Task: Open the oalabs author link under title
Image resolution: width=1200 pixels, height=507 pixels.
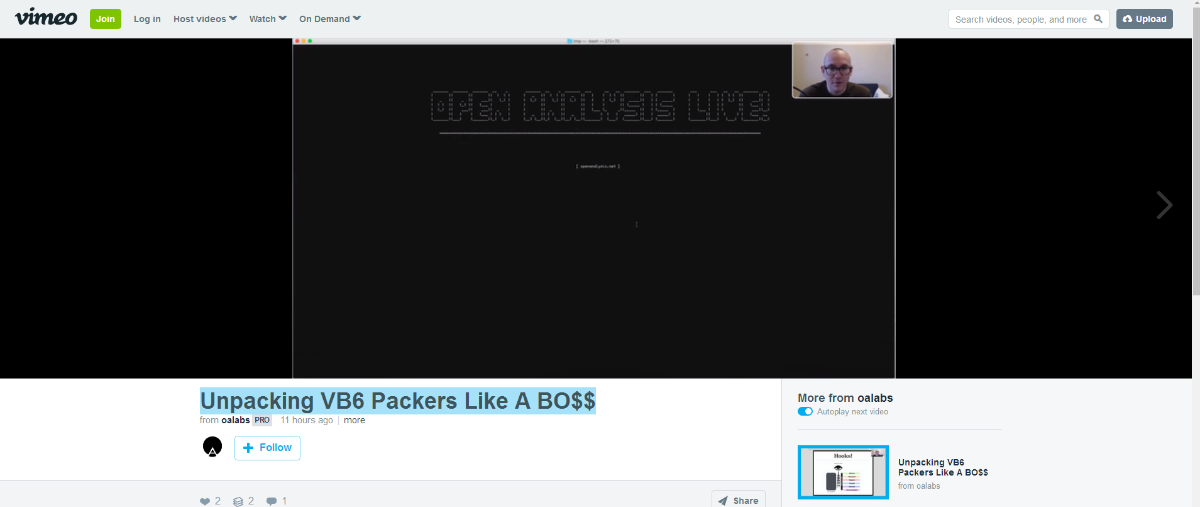Action: (235, 420)
